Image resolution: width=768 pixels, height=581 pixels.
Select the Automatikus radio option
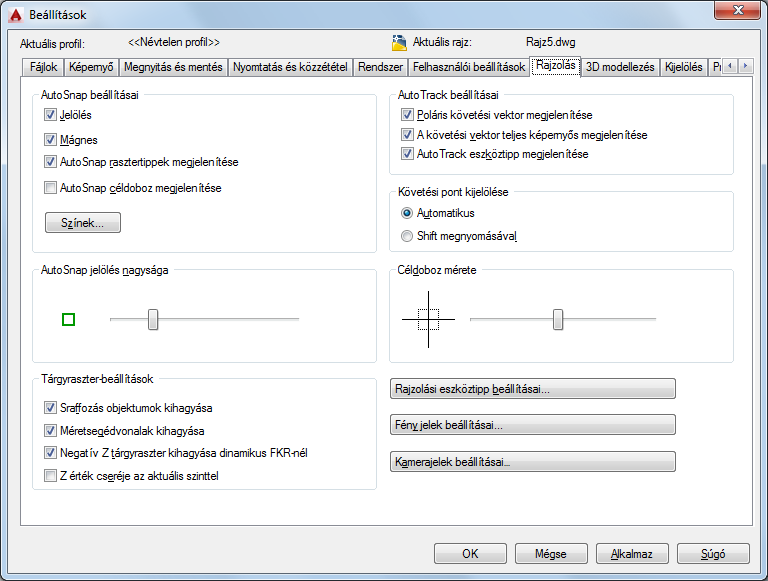[x=406, y=213]
